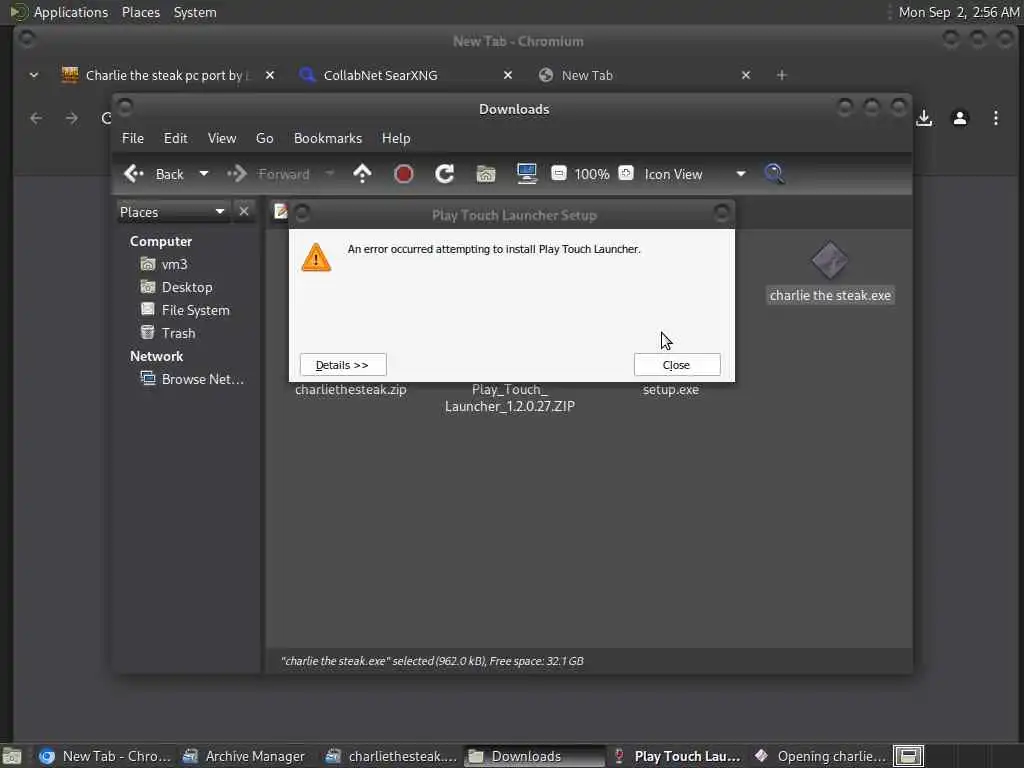This screenshot has height=768, width=1024.
Task: Click the Details >> button
Action: pos(343,364)
